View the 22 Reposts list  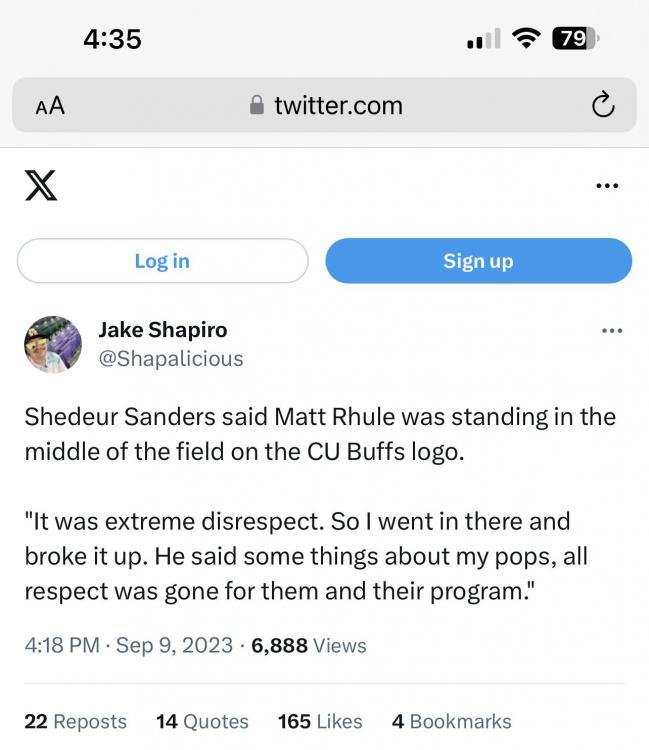click(x=75, y=721)
